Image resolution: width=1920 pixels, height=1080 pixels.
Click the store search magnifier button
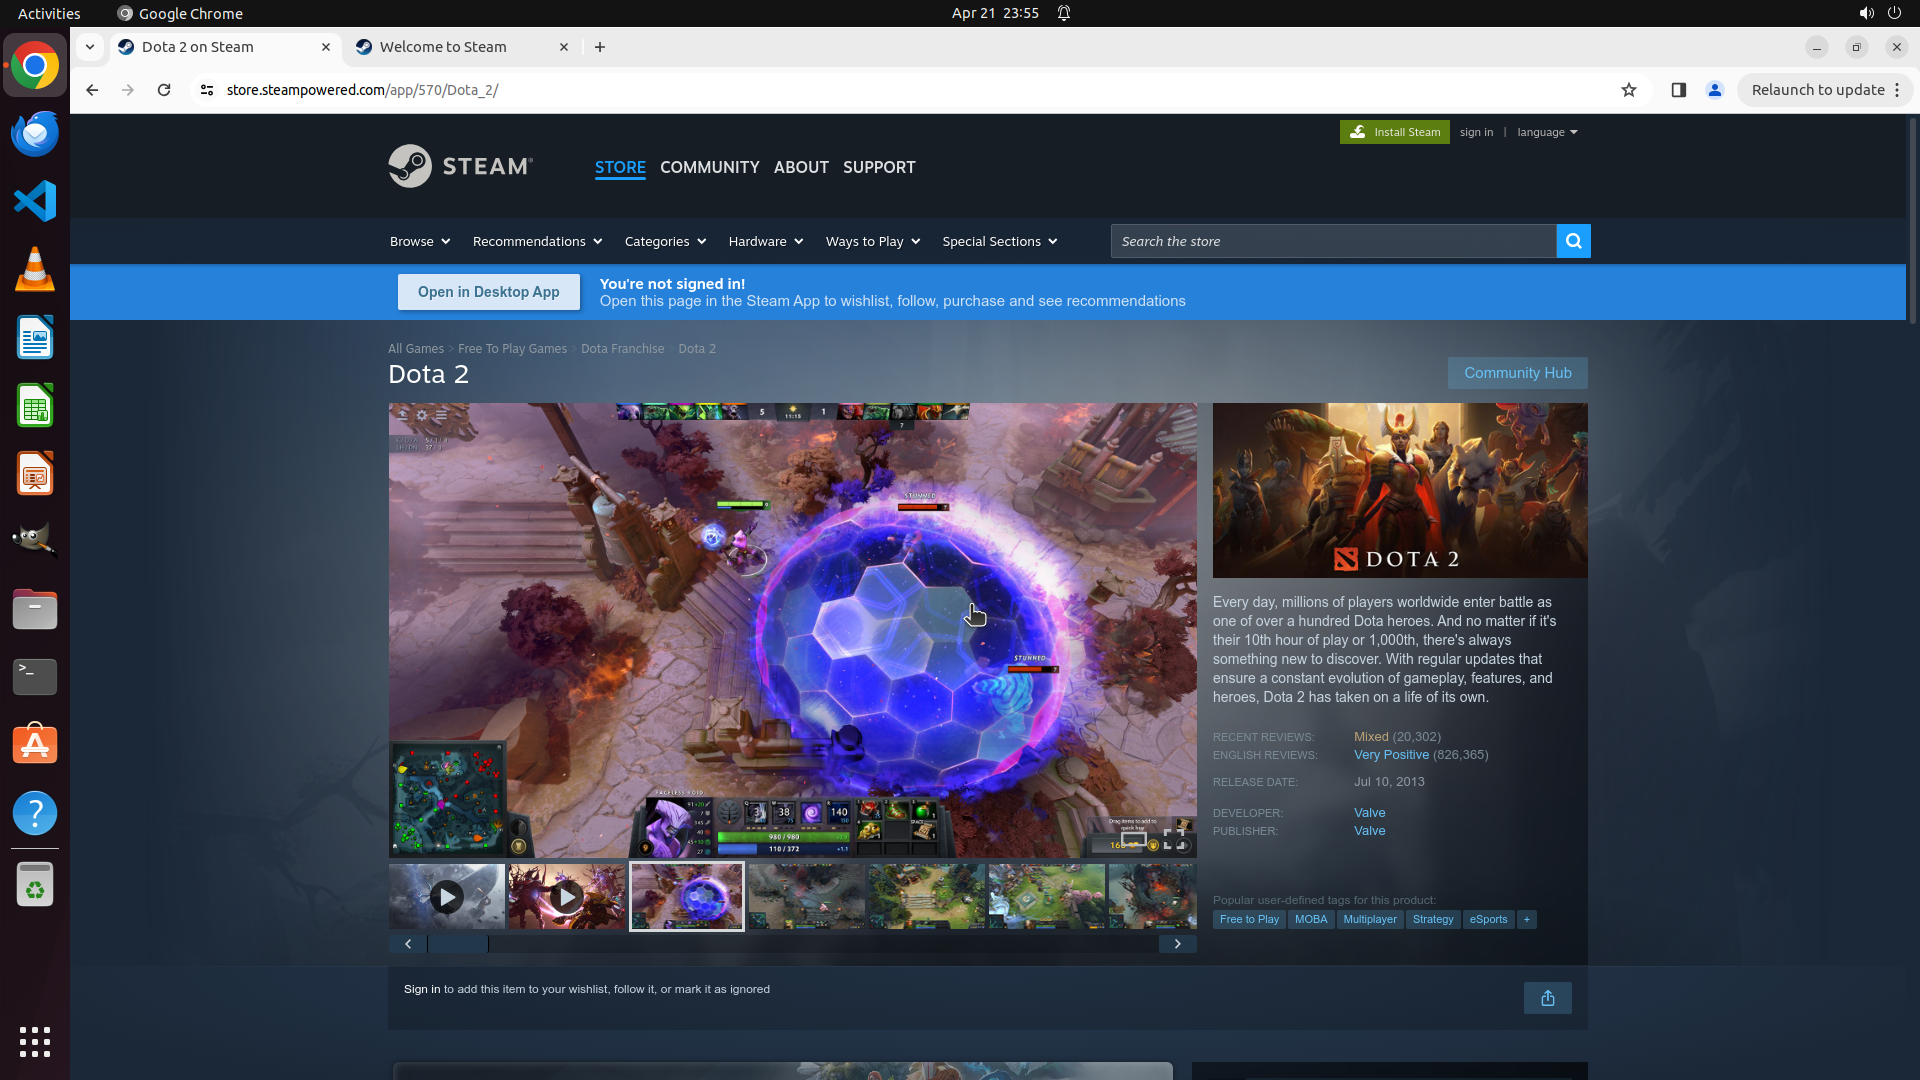[x=1573, y=241]
